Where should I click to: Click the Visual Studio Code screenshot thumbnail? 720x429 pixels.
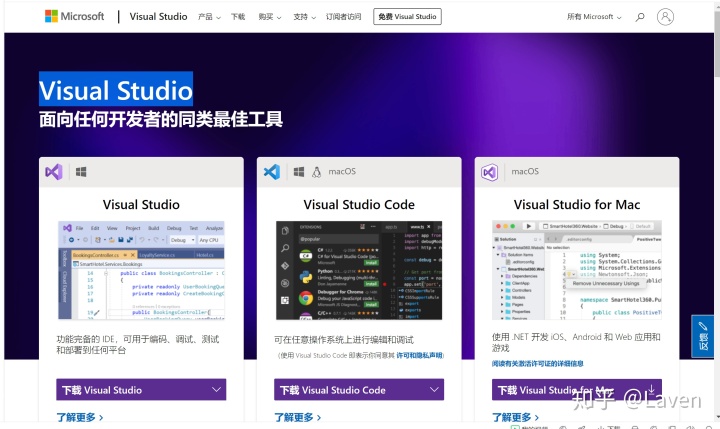pyautogui.click(x=359, y=270)
